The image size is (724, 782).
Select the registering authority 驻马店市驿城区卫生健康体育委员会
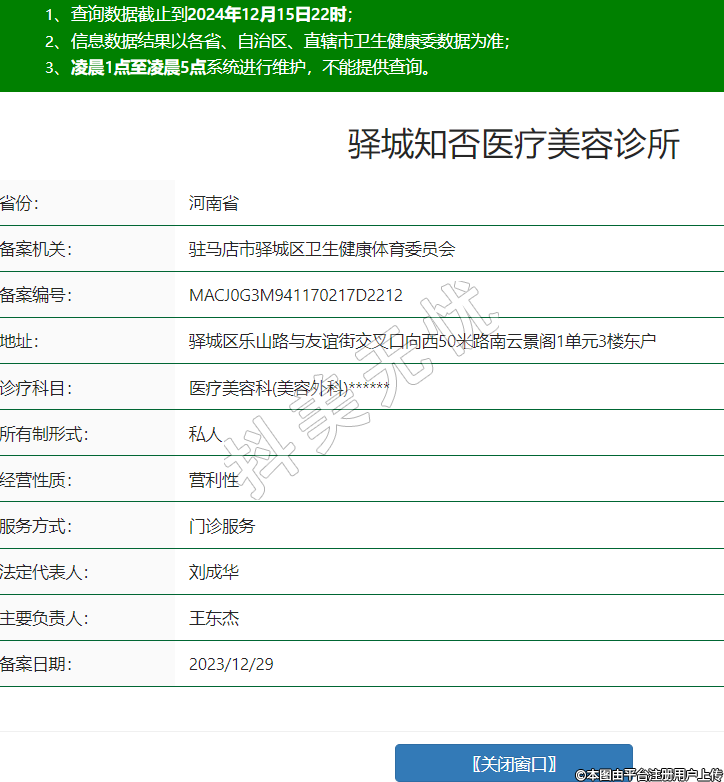[321, 249]
